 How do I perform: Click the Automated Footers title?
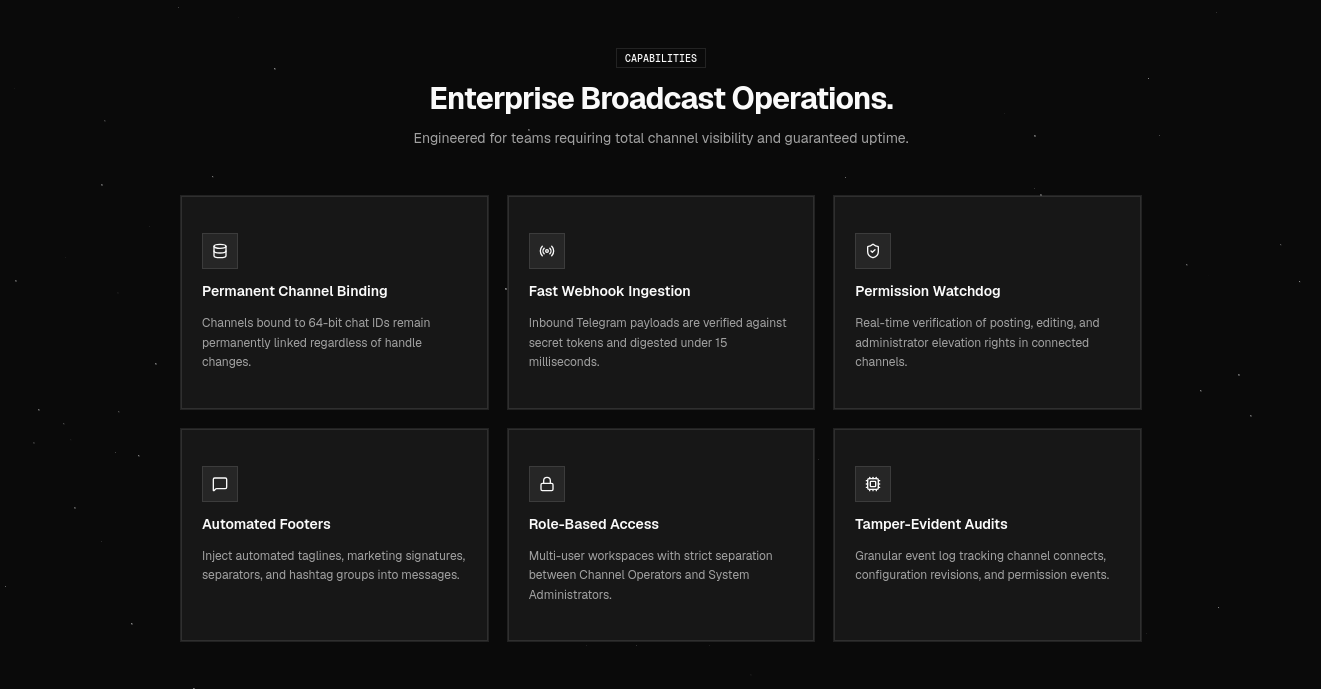click(266, 524)
